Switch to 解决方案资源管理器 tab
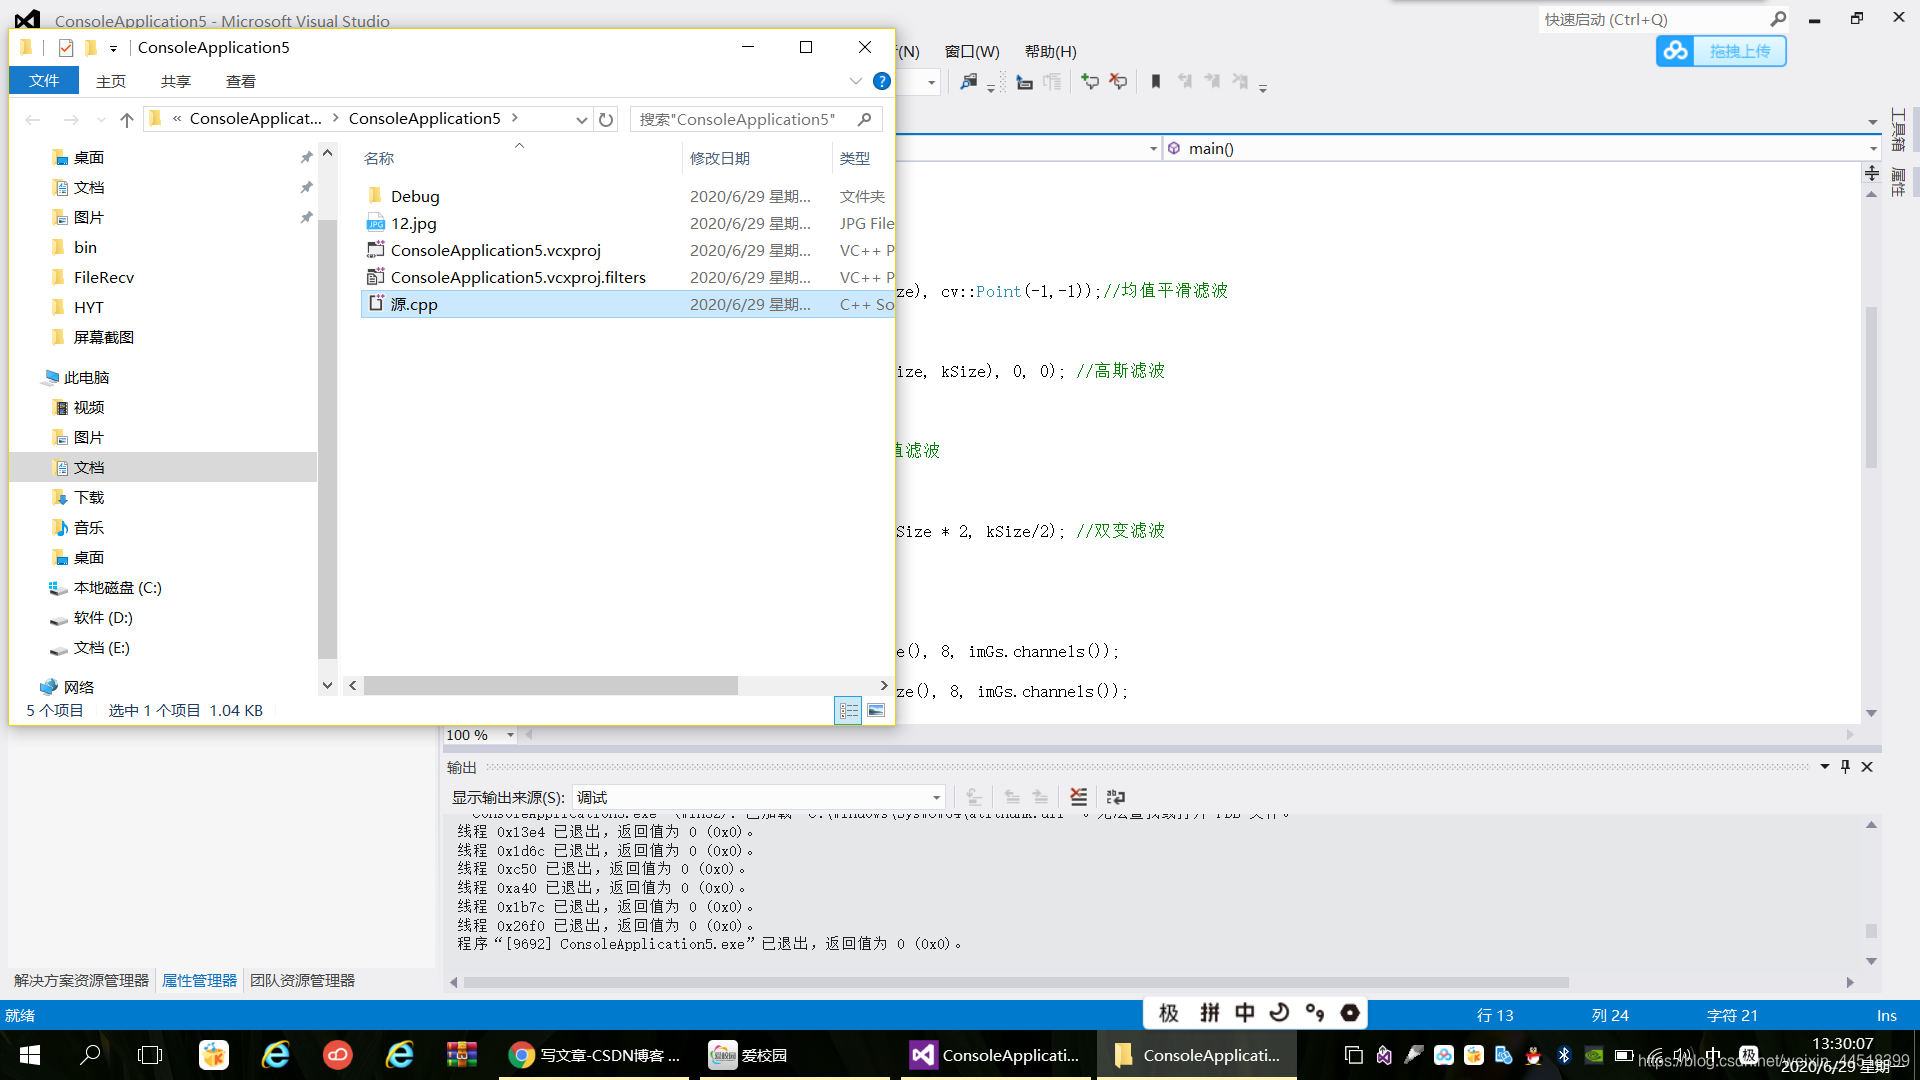Viewport: 1920px width, 1080px height. tap(81, 980)
